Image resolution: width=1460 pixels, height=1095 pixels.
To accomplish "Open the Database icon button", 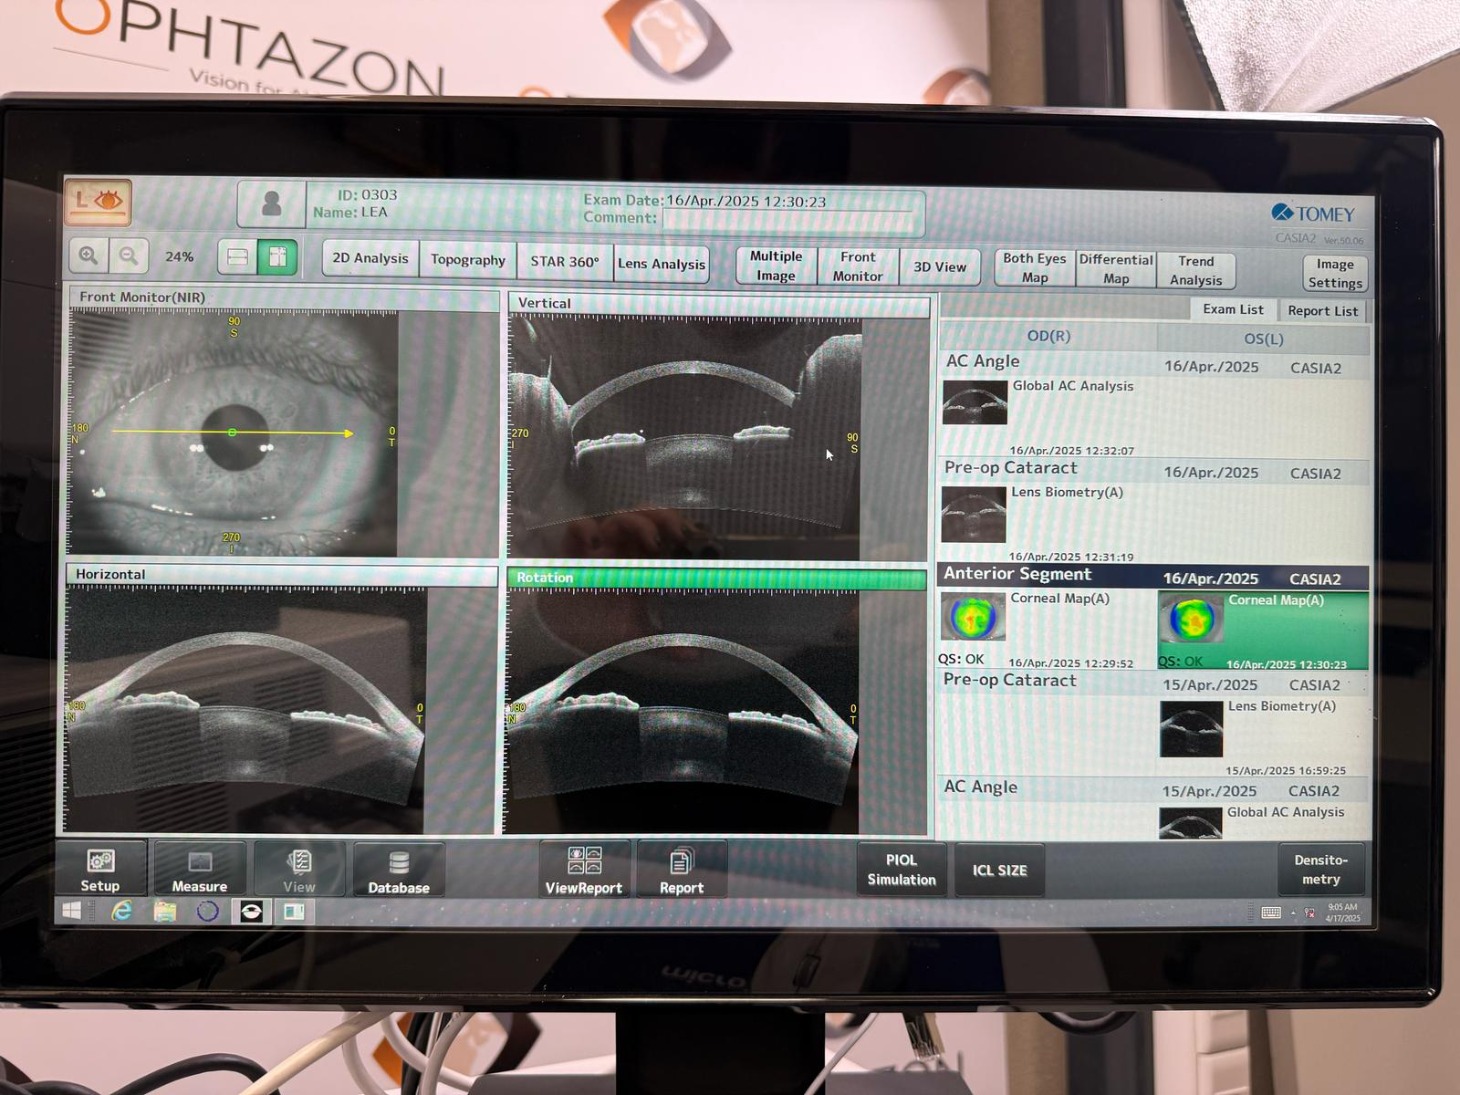I will pos(398,871).
